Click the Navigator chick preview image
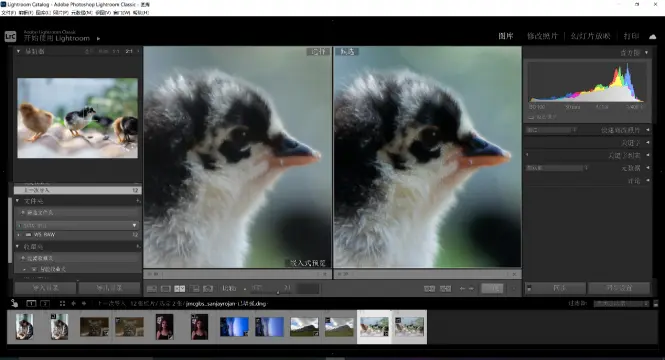Screen dimensions: 665x360 [x=78, y=118]
